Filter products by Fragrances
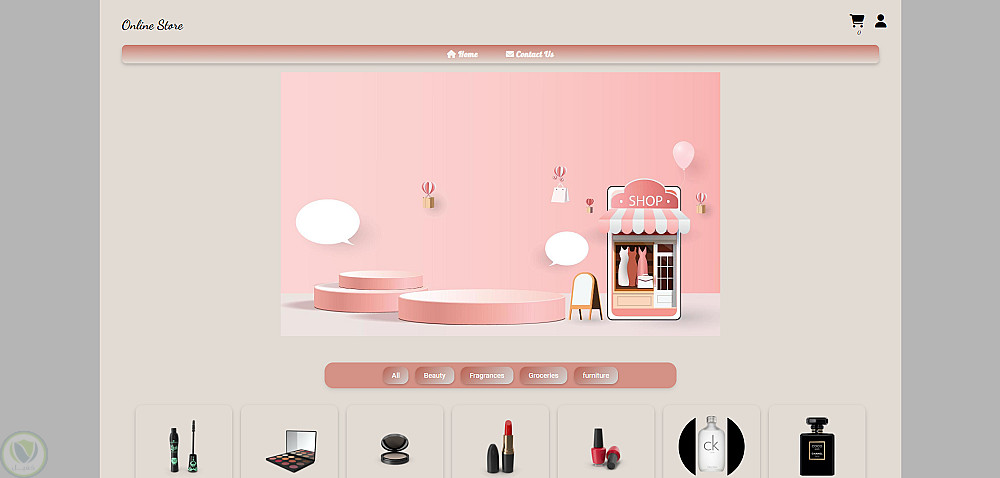This screenshot has width=1000, height=478. click(487, 375)
